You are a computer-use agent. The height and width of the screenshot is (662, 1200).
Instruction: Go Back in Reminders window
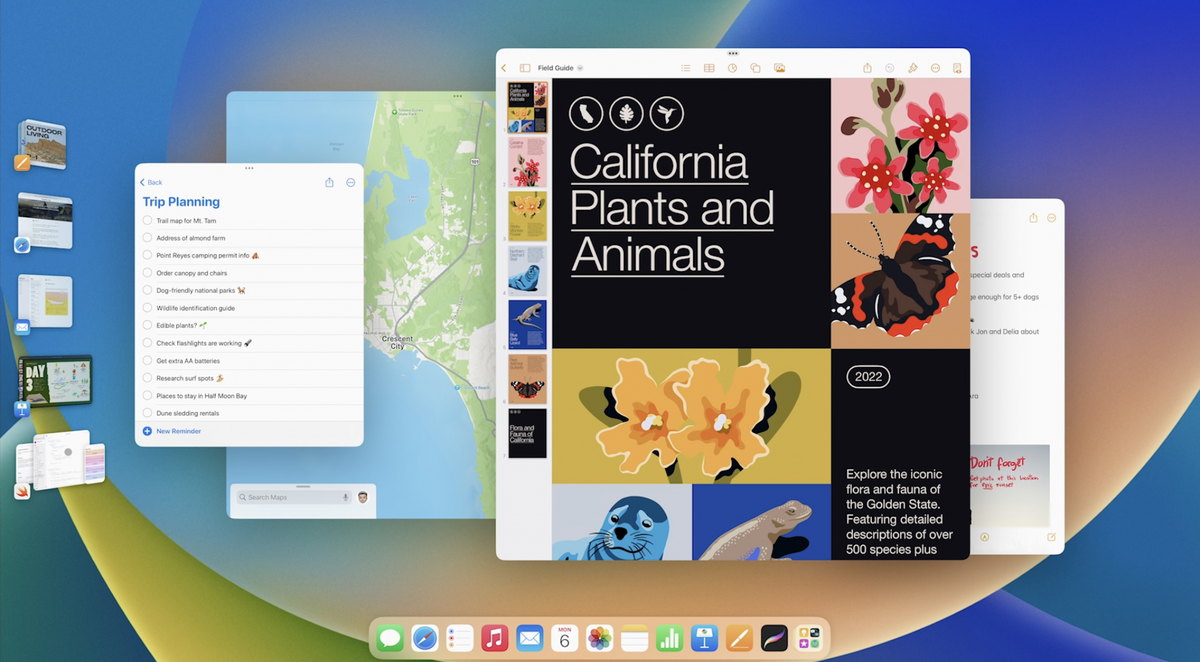pyautogui.click(x=151, y=182)
